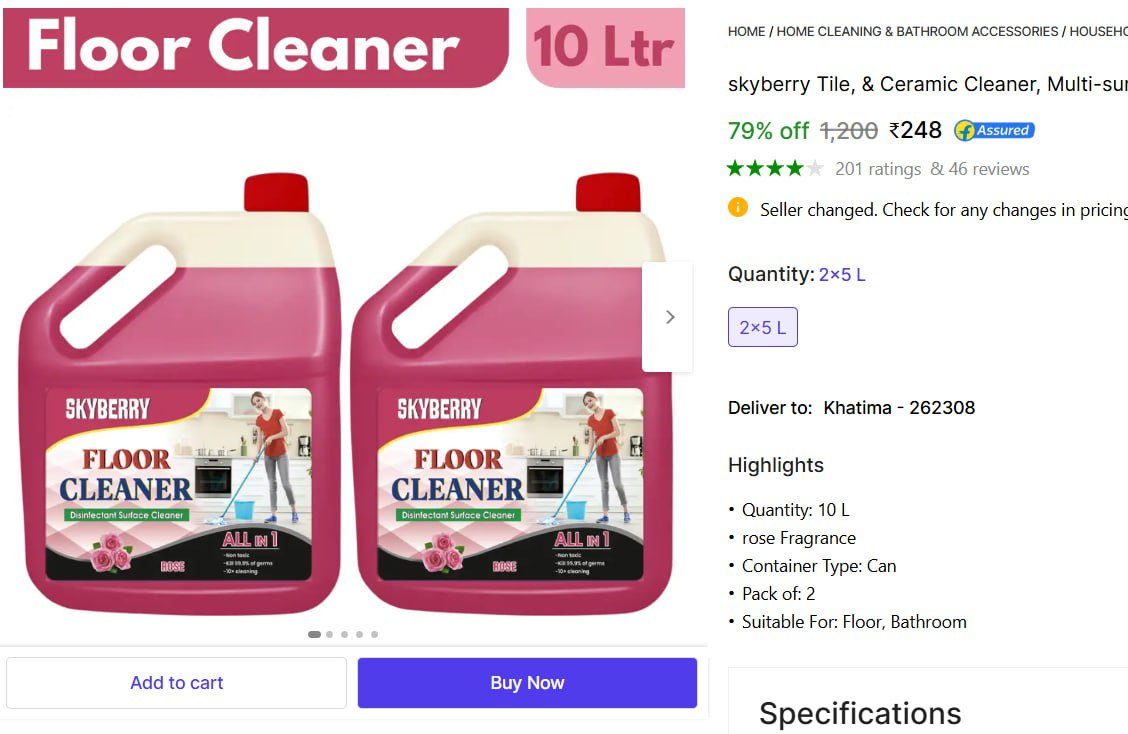Open Home Cleaning & Bathroom Accessories breadcrumb
The image size is (1128, 734).
pos(917,32)
